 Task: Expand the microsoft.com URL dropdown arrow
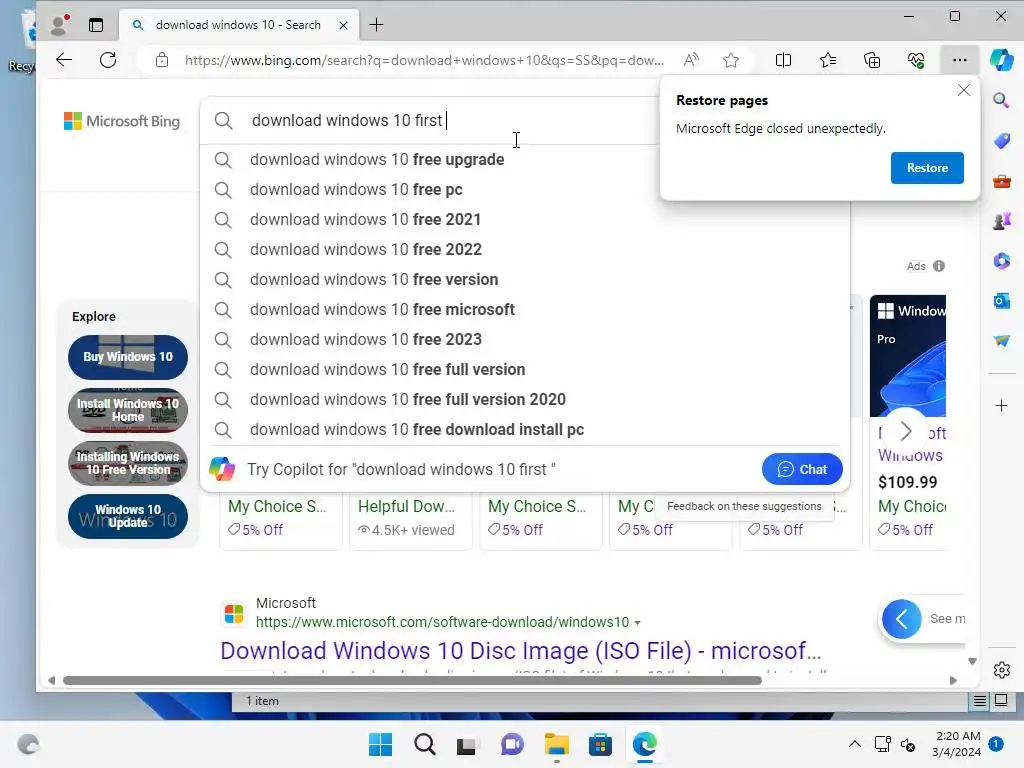tap(637, 623)
